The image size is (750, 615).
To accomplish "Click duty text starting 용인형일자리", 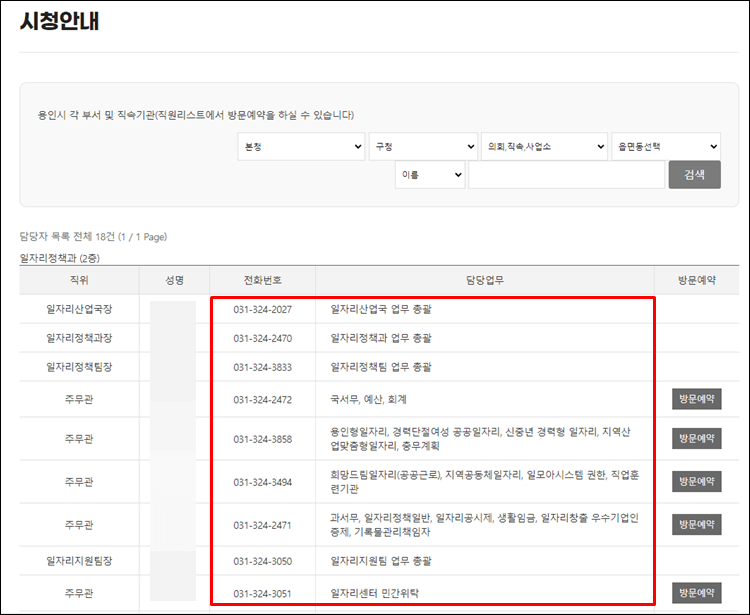I will click(480, 439).
